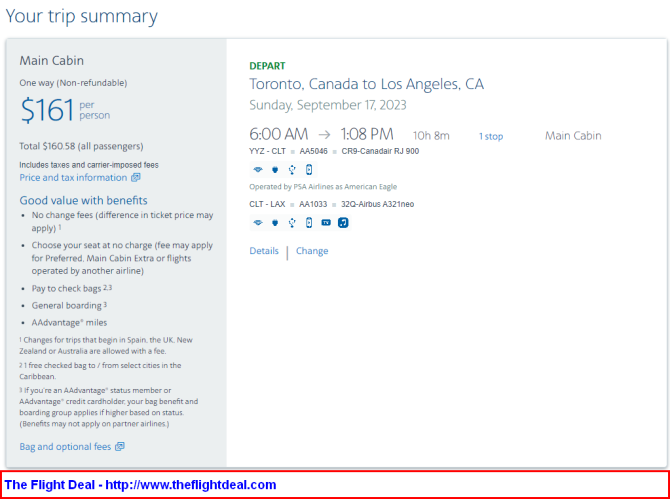The height and width of the screenshot is (499, 670).
Task: Click the USB power icon for CLT - LAX flight
Action: (x=292, y=223)
